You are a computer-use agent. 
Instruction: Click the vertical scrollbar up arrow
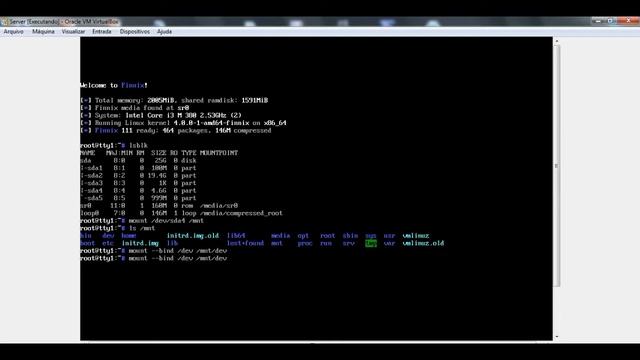click(557, 41)
